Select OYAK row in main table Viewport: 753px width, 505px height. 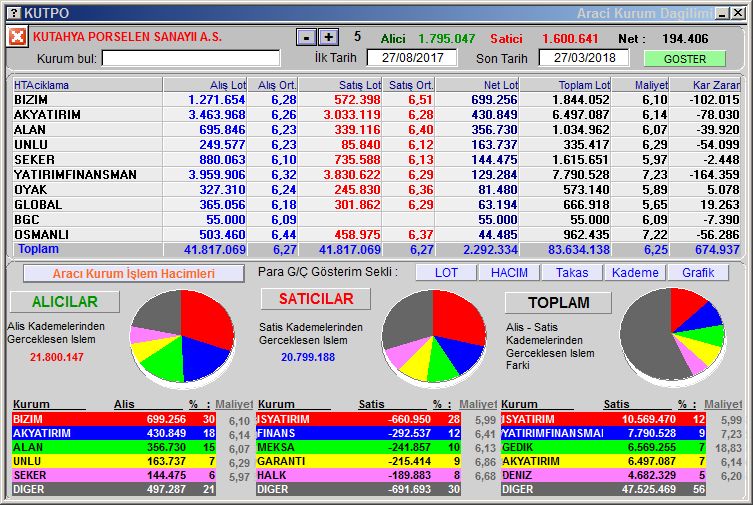click(x=376, y=190)
